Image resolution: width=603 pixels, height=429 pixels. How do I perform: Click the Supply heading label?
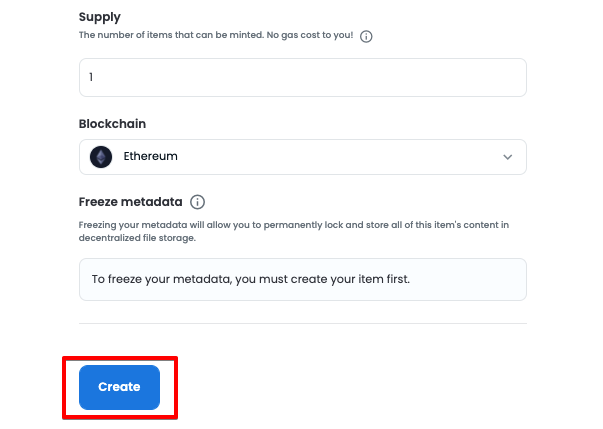[x=101, y=16]
